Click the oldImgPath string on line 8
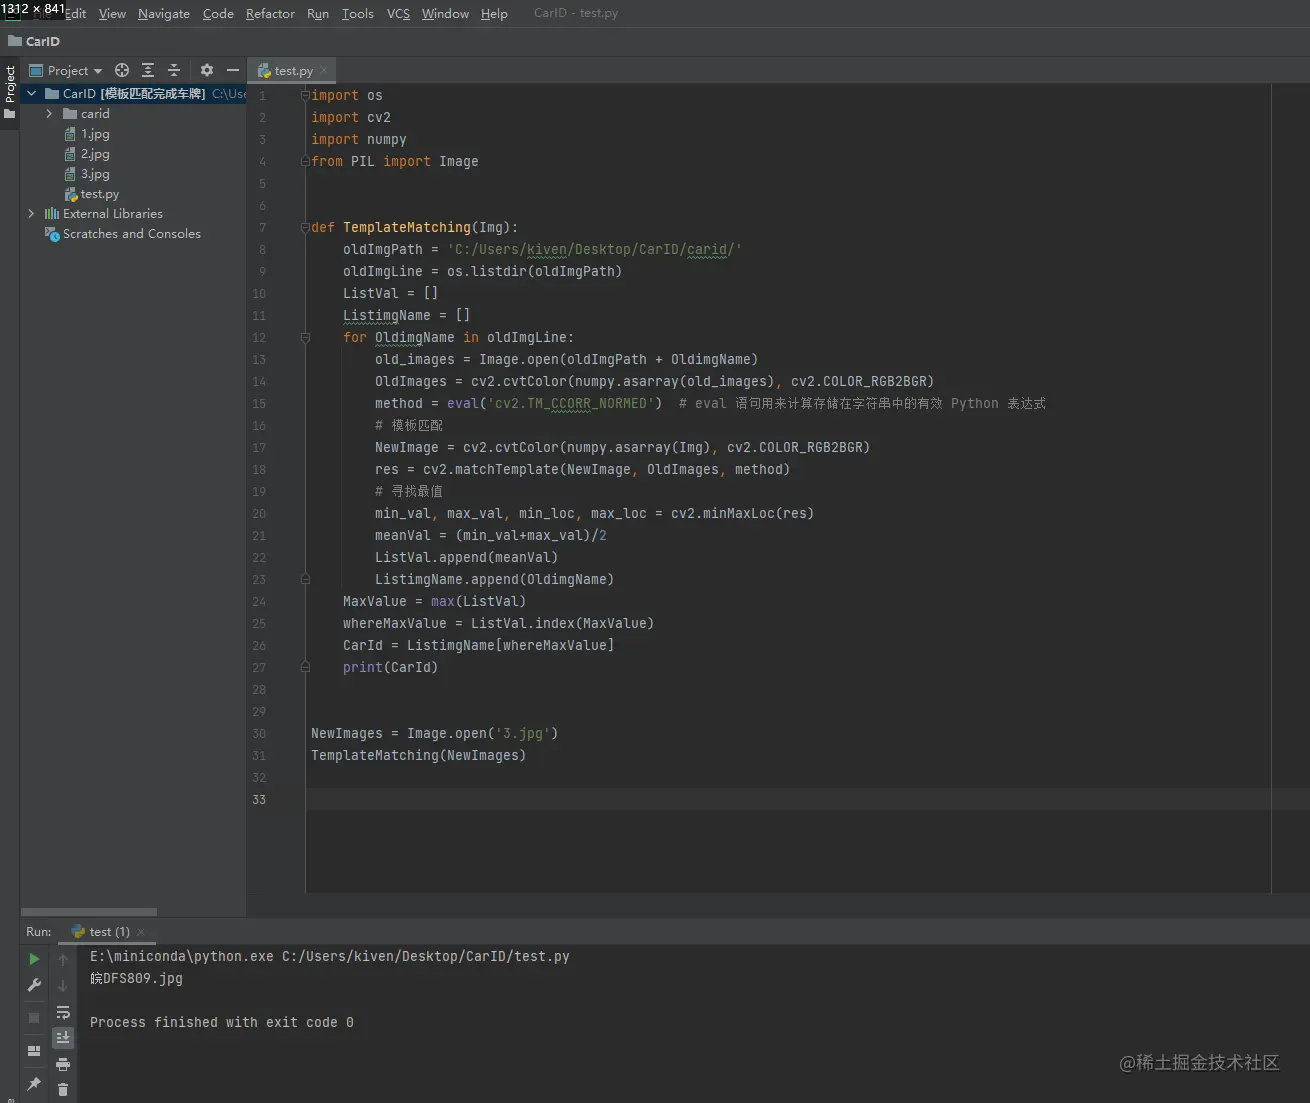The width and height of the screenshot is (1310, 1103). click(x=594, y=250)
